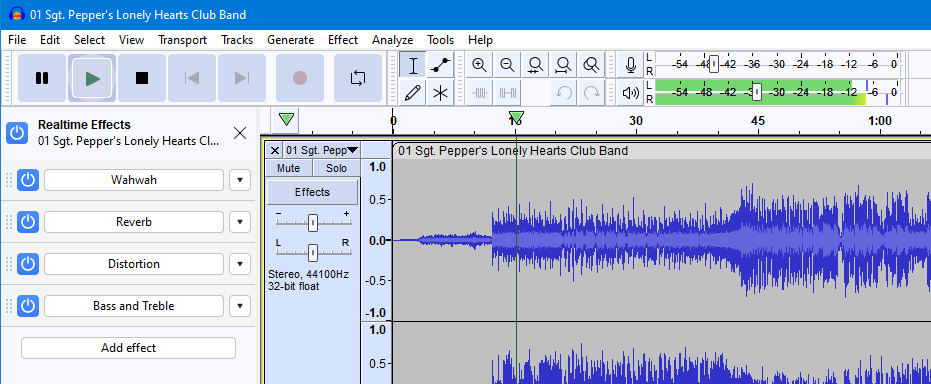Open the File menu
Image resolution: width=931 pixels, height=384 pixels.
(x=17, y=40)
